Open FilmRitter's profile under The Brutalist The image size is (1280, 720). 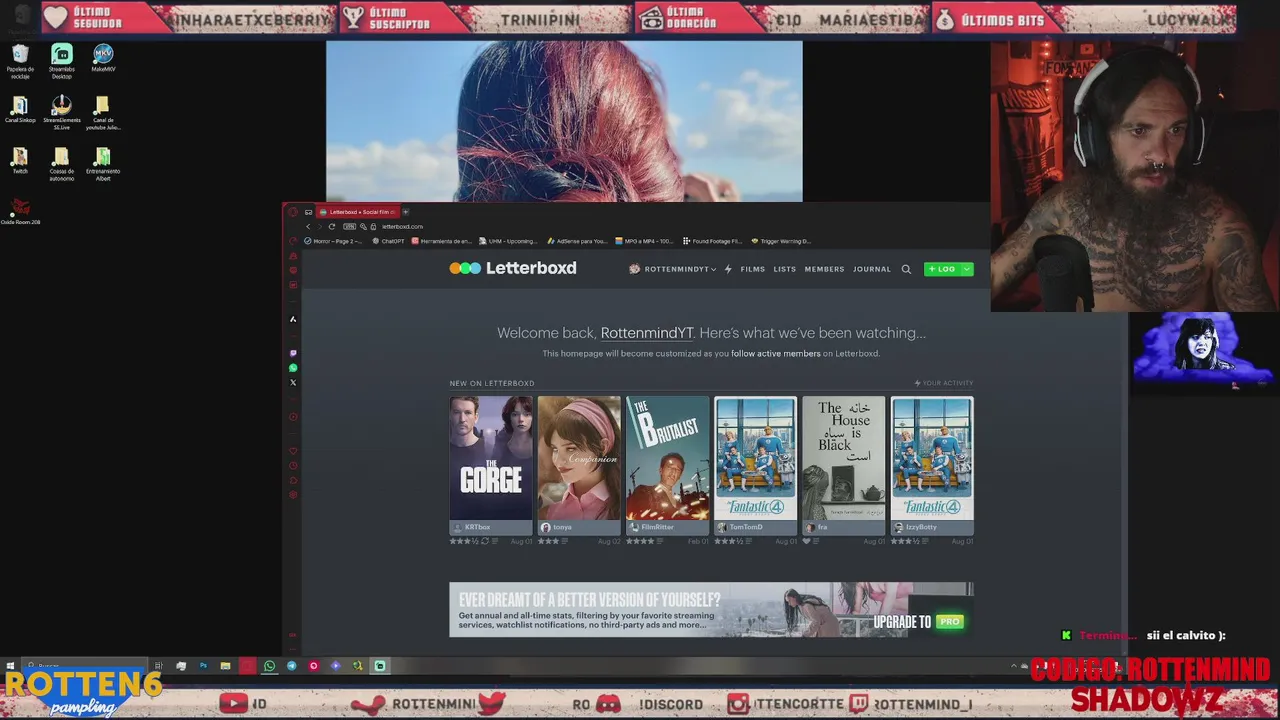coord(657,527)
